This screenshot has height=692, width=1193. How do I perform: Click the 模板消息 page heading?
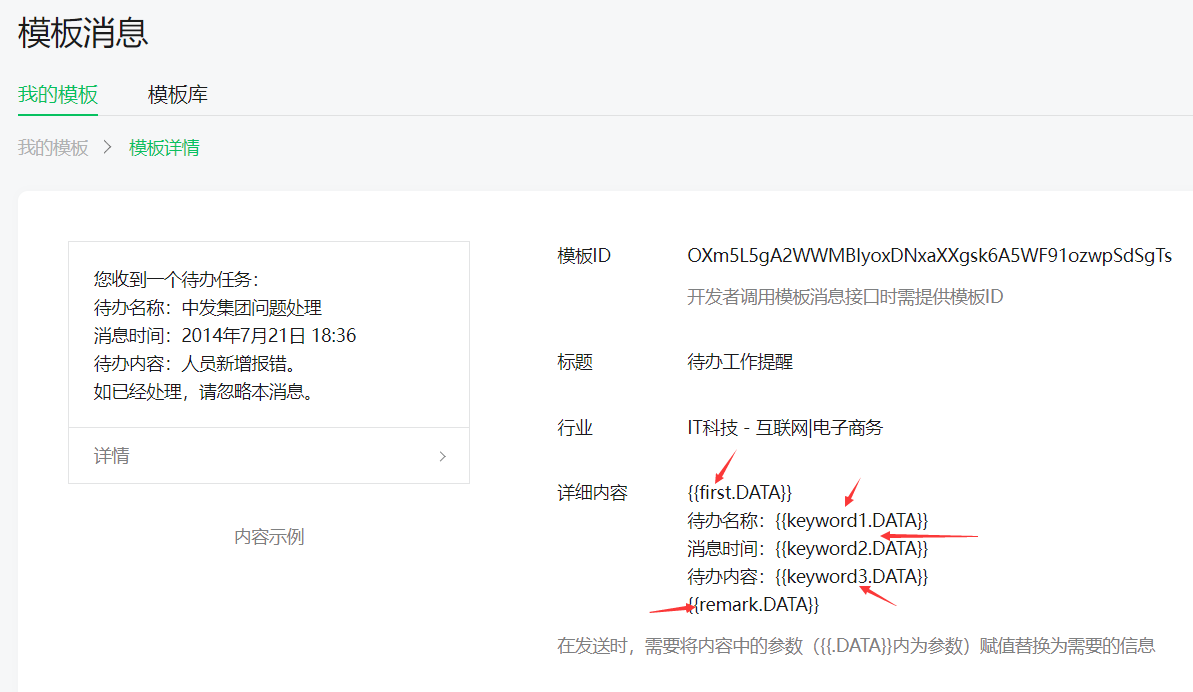pyautogui.click(x=83, y=33)
